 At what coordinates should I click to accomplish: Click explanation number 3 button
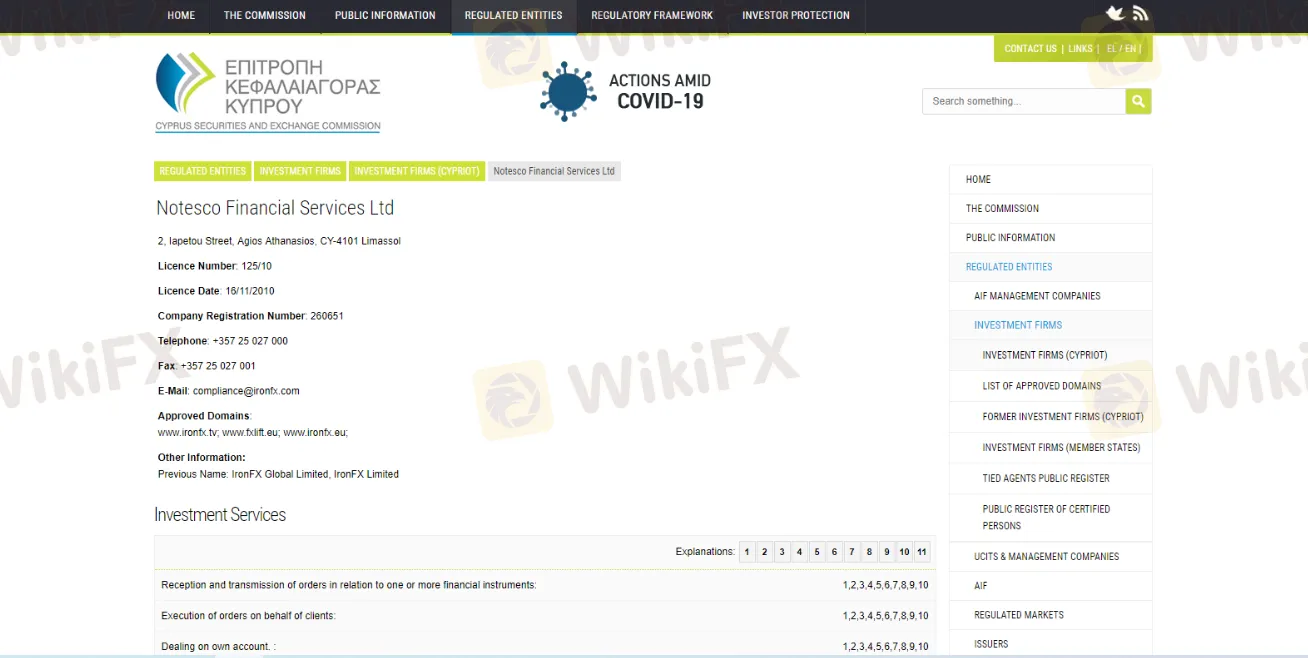[x=782, y=552]
